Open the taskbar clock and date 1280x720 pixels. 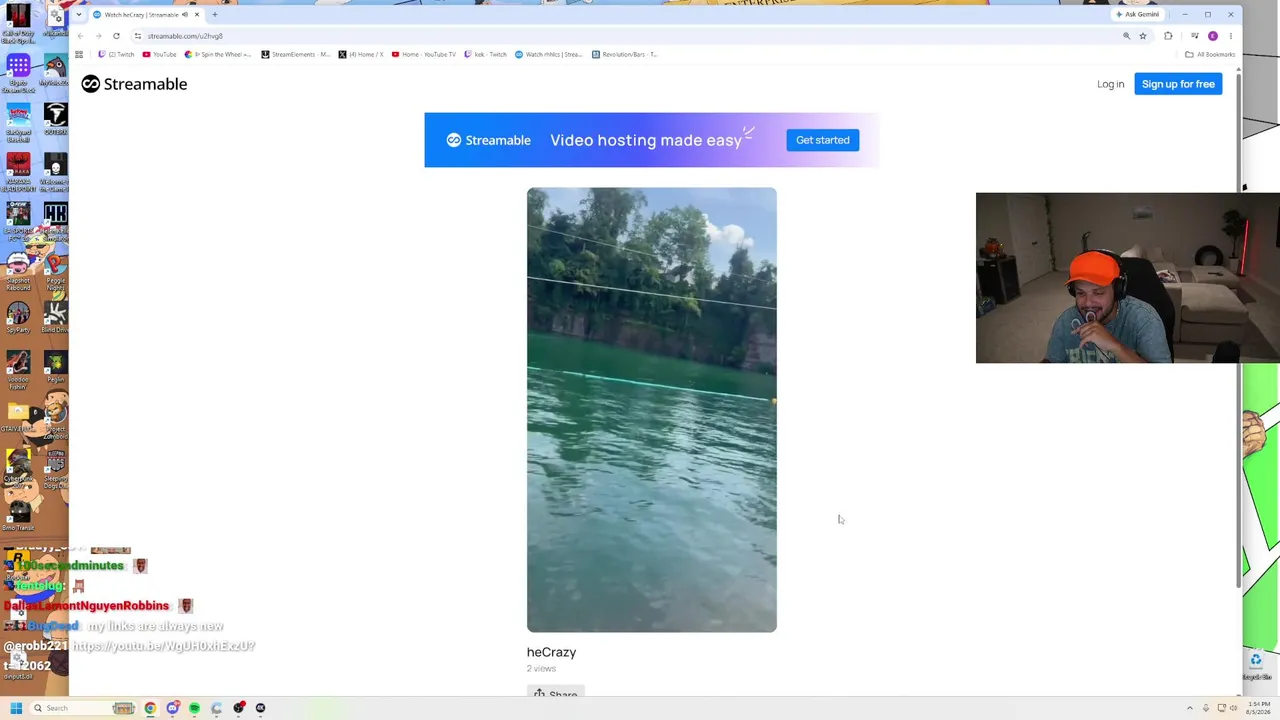tap(1260, 708)
